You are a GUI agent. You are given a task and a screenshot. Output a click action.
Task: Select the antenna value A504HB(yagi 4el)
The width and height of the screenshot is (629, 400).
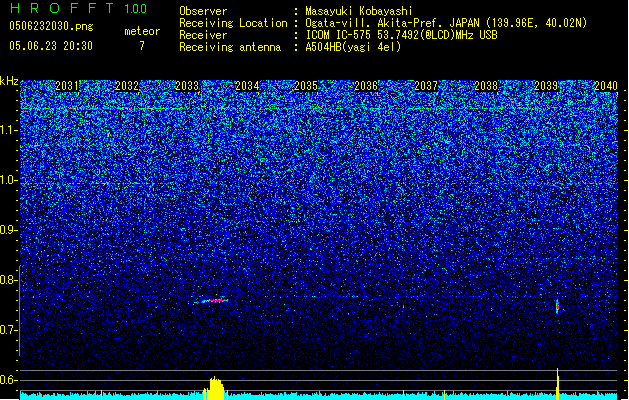click(x=353, y=47)
